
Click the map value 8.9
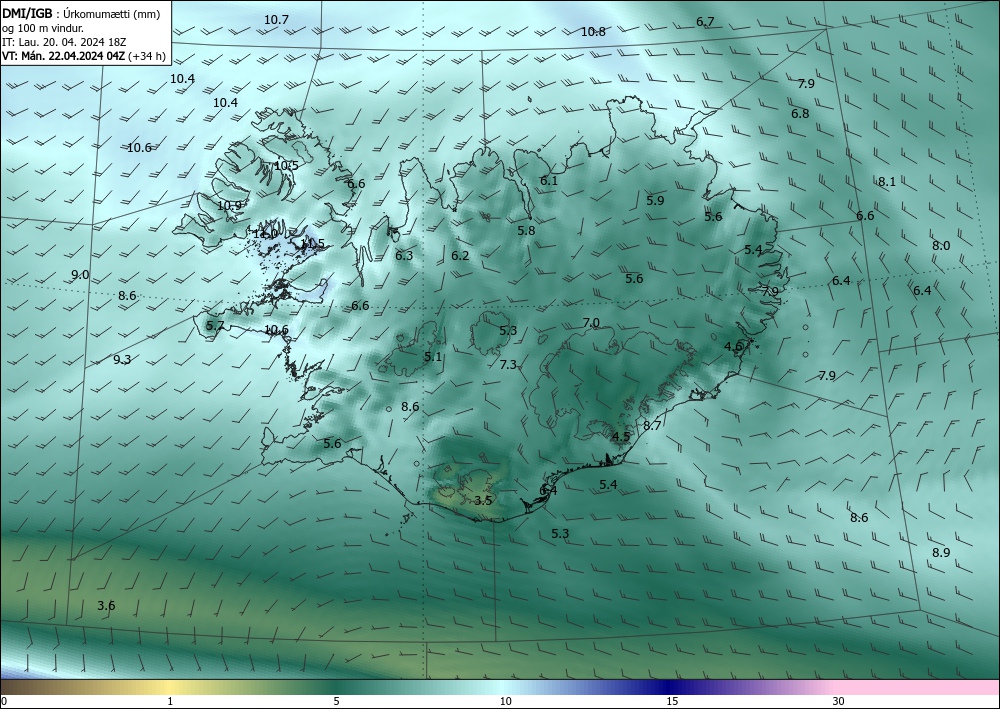point(941,553)
